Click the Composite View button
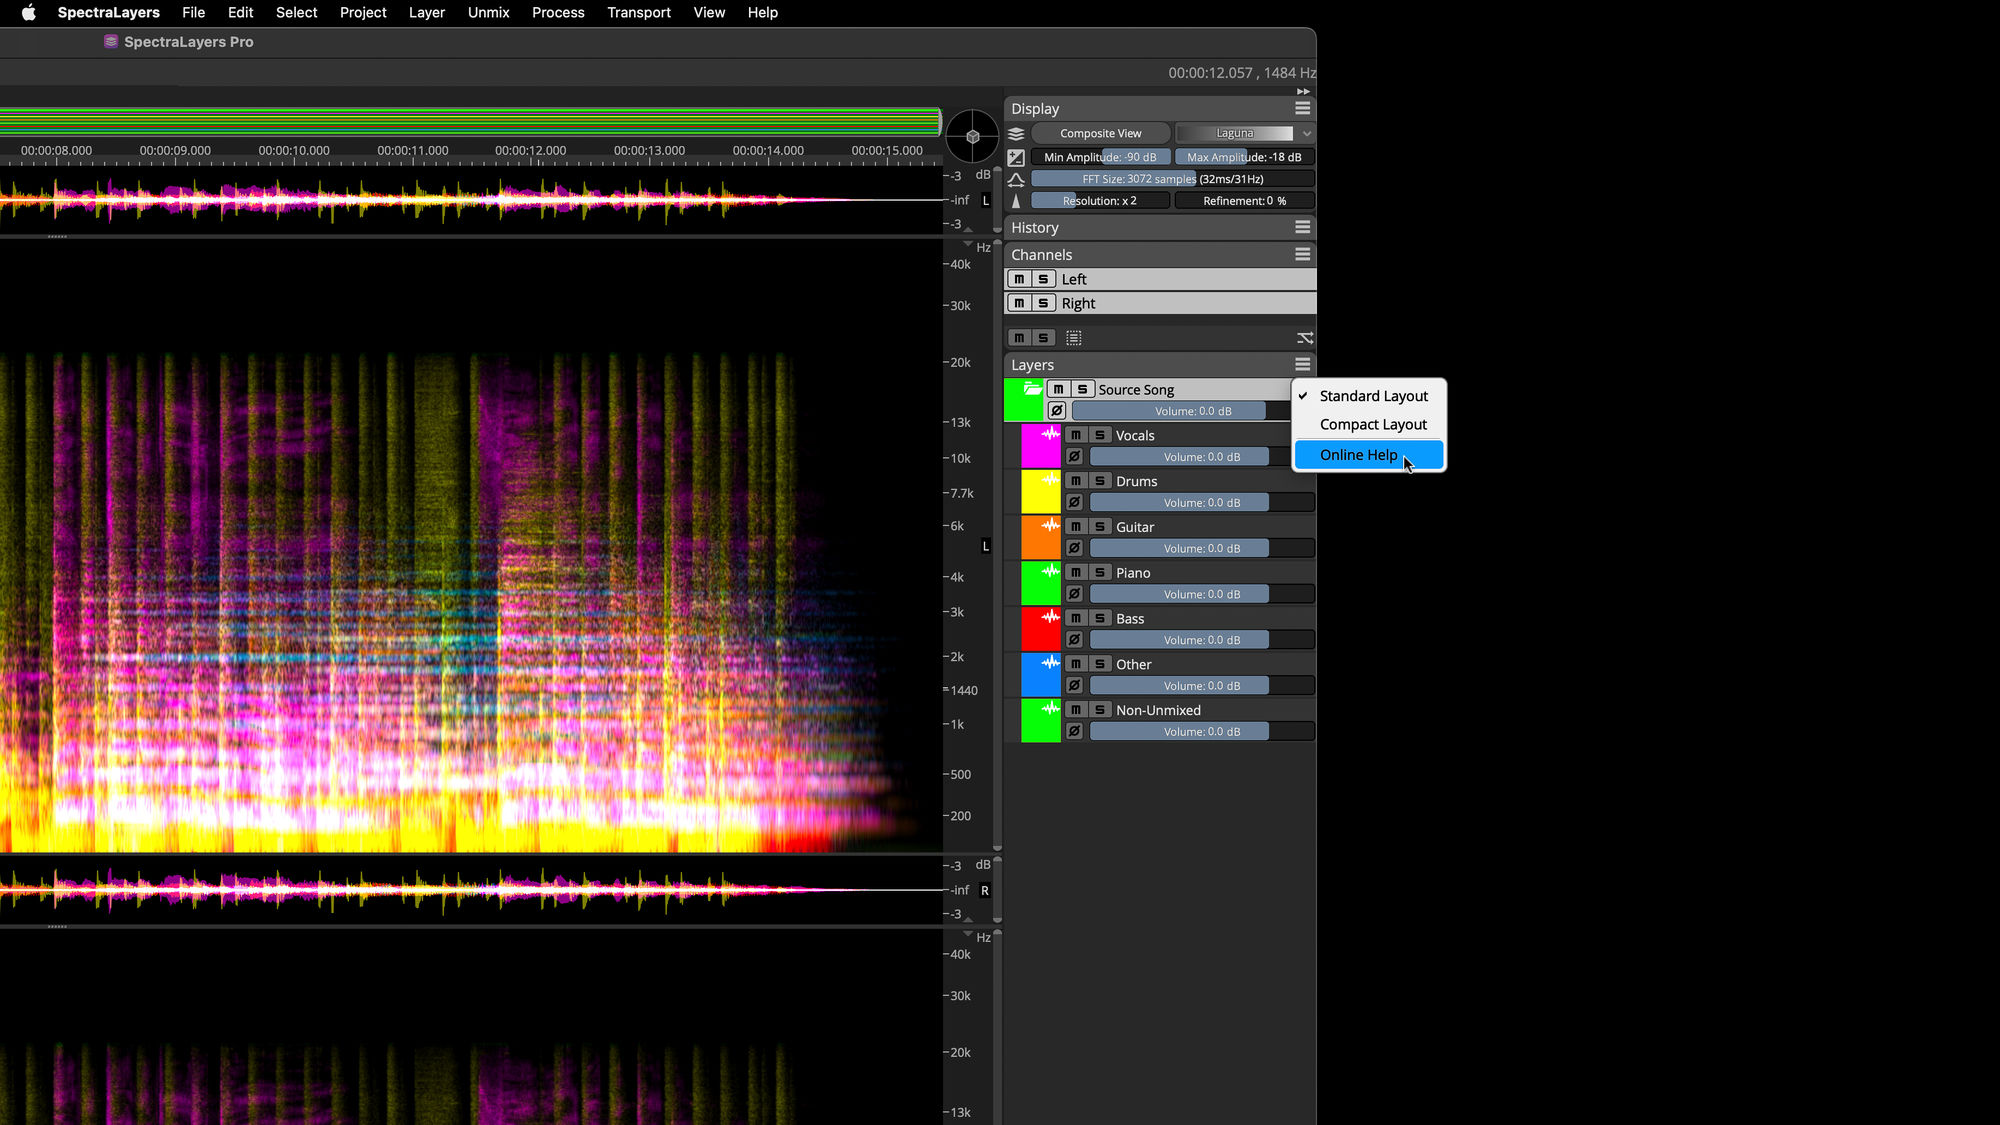This screenshot has height=1125, width=2000. click(1099, 132)
